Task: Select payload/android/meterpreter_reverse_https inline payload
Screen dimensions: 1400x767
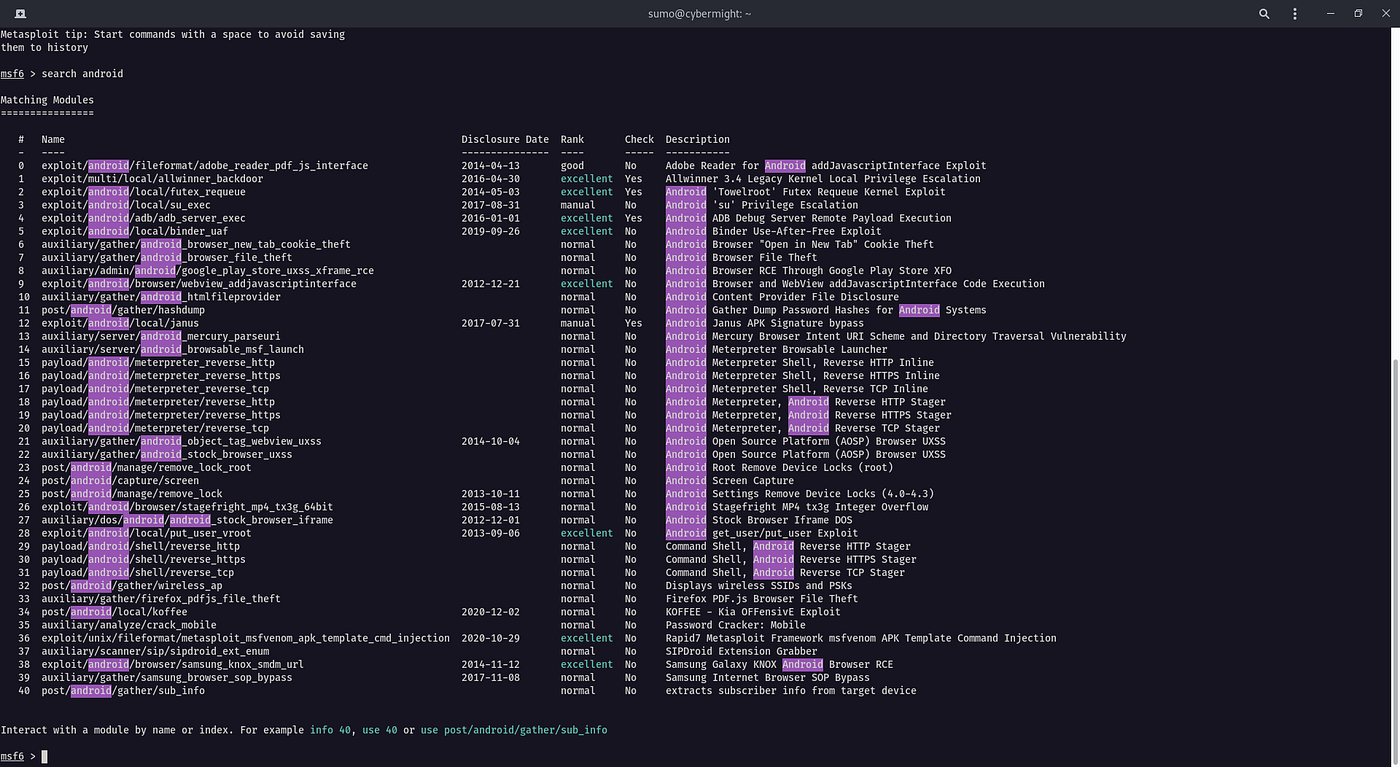Action: tap(161, 375)
